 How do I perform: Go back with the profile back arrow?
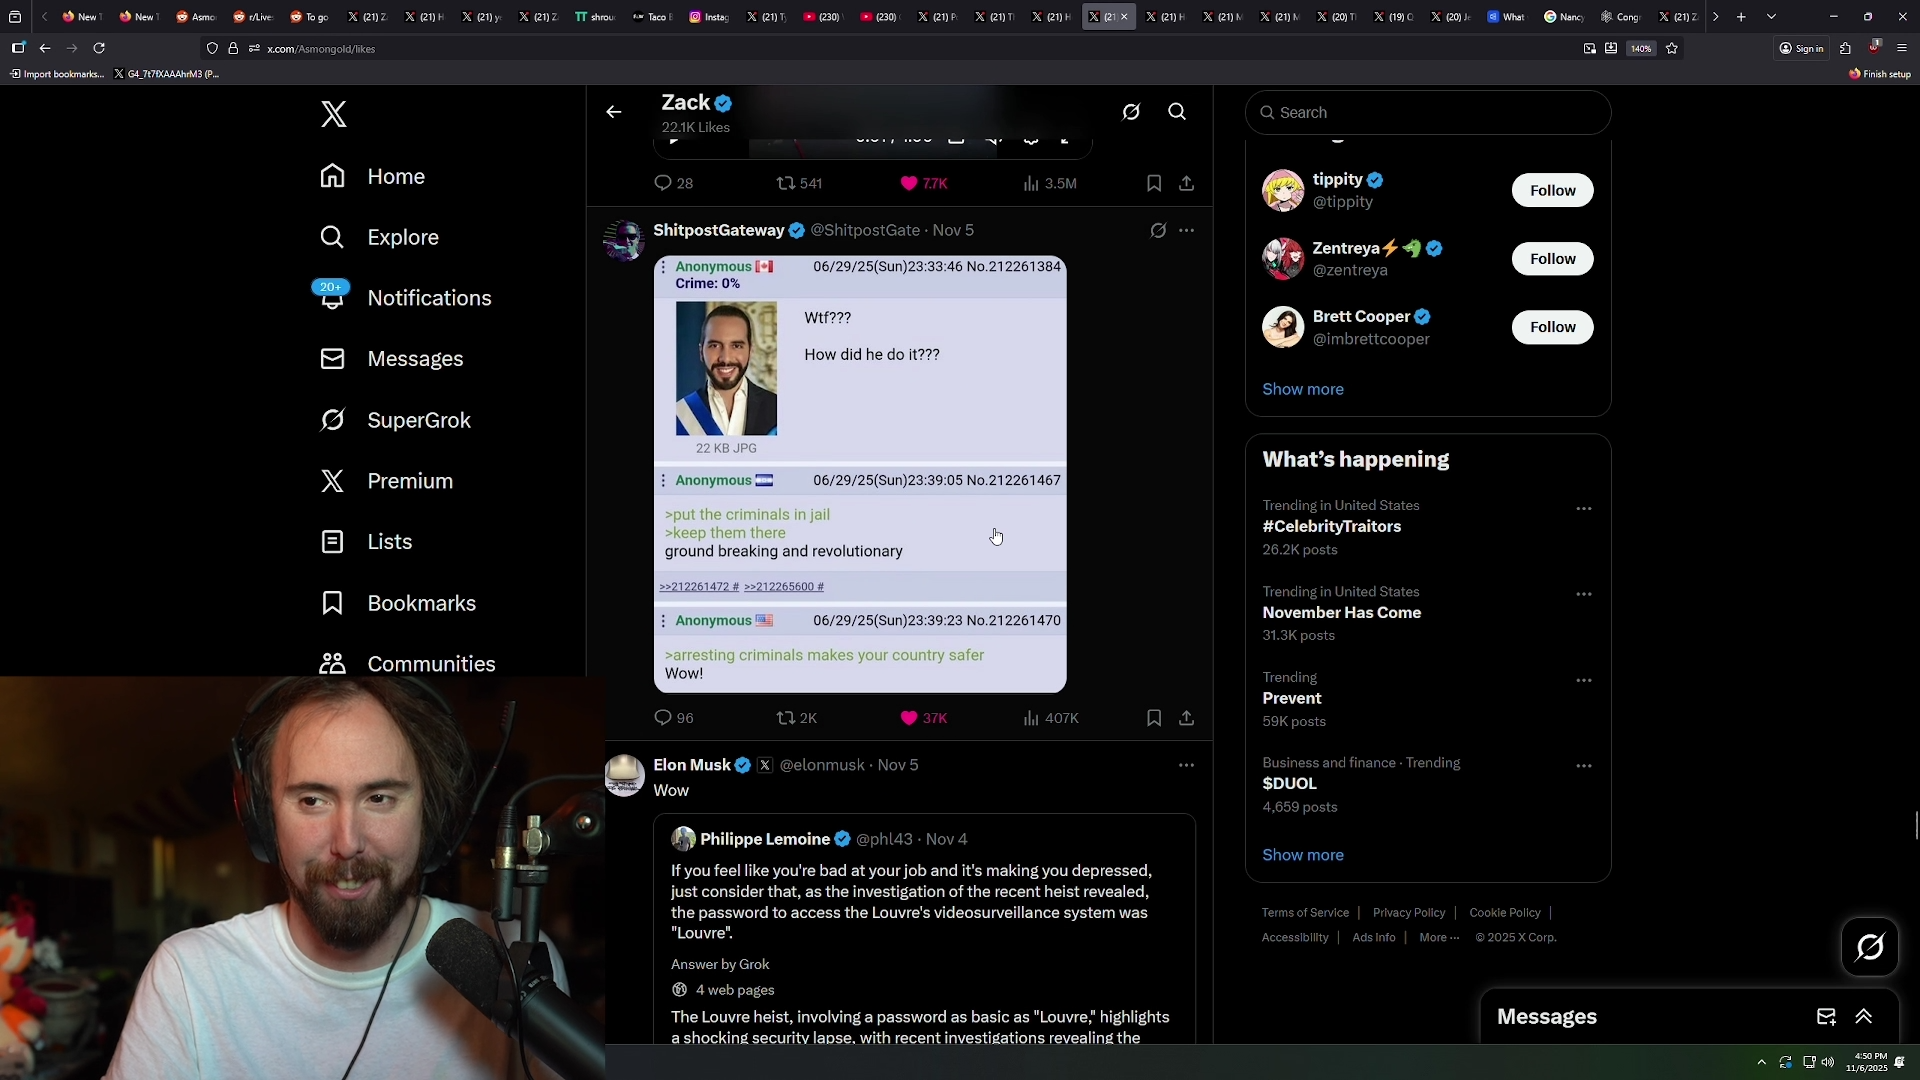click(x=614, y=112)
